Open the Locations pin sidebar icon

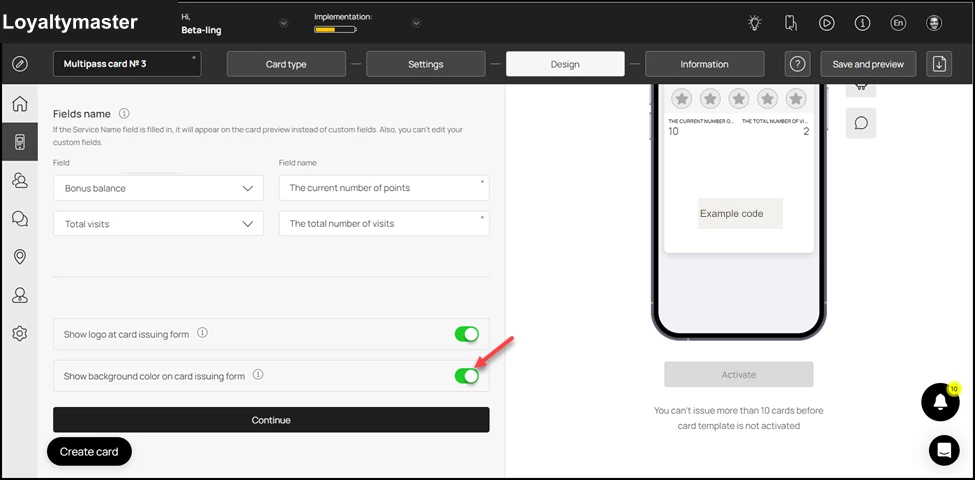tap(20, 257)
